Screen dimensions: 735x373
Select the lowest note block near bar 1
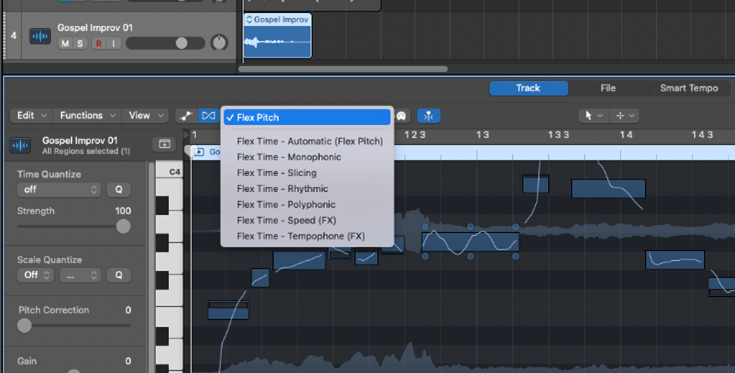click(x=228, y=310)
